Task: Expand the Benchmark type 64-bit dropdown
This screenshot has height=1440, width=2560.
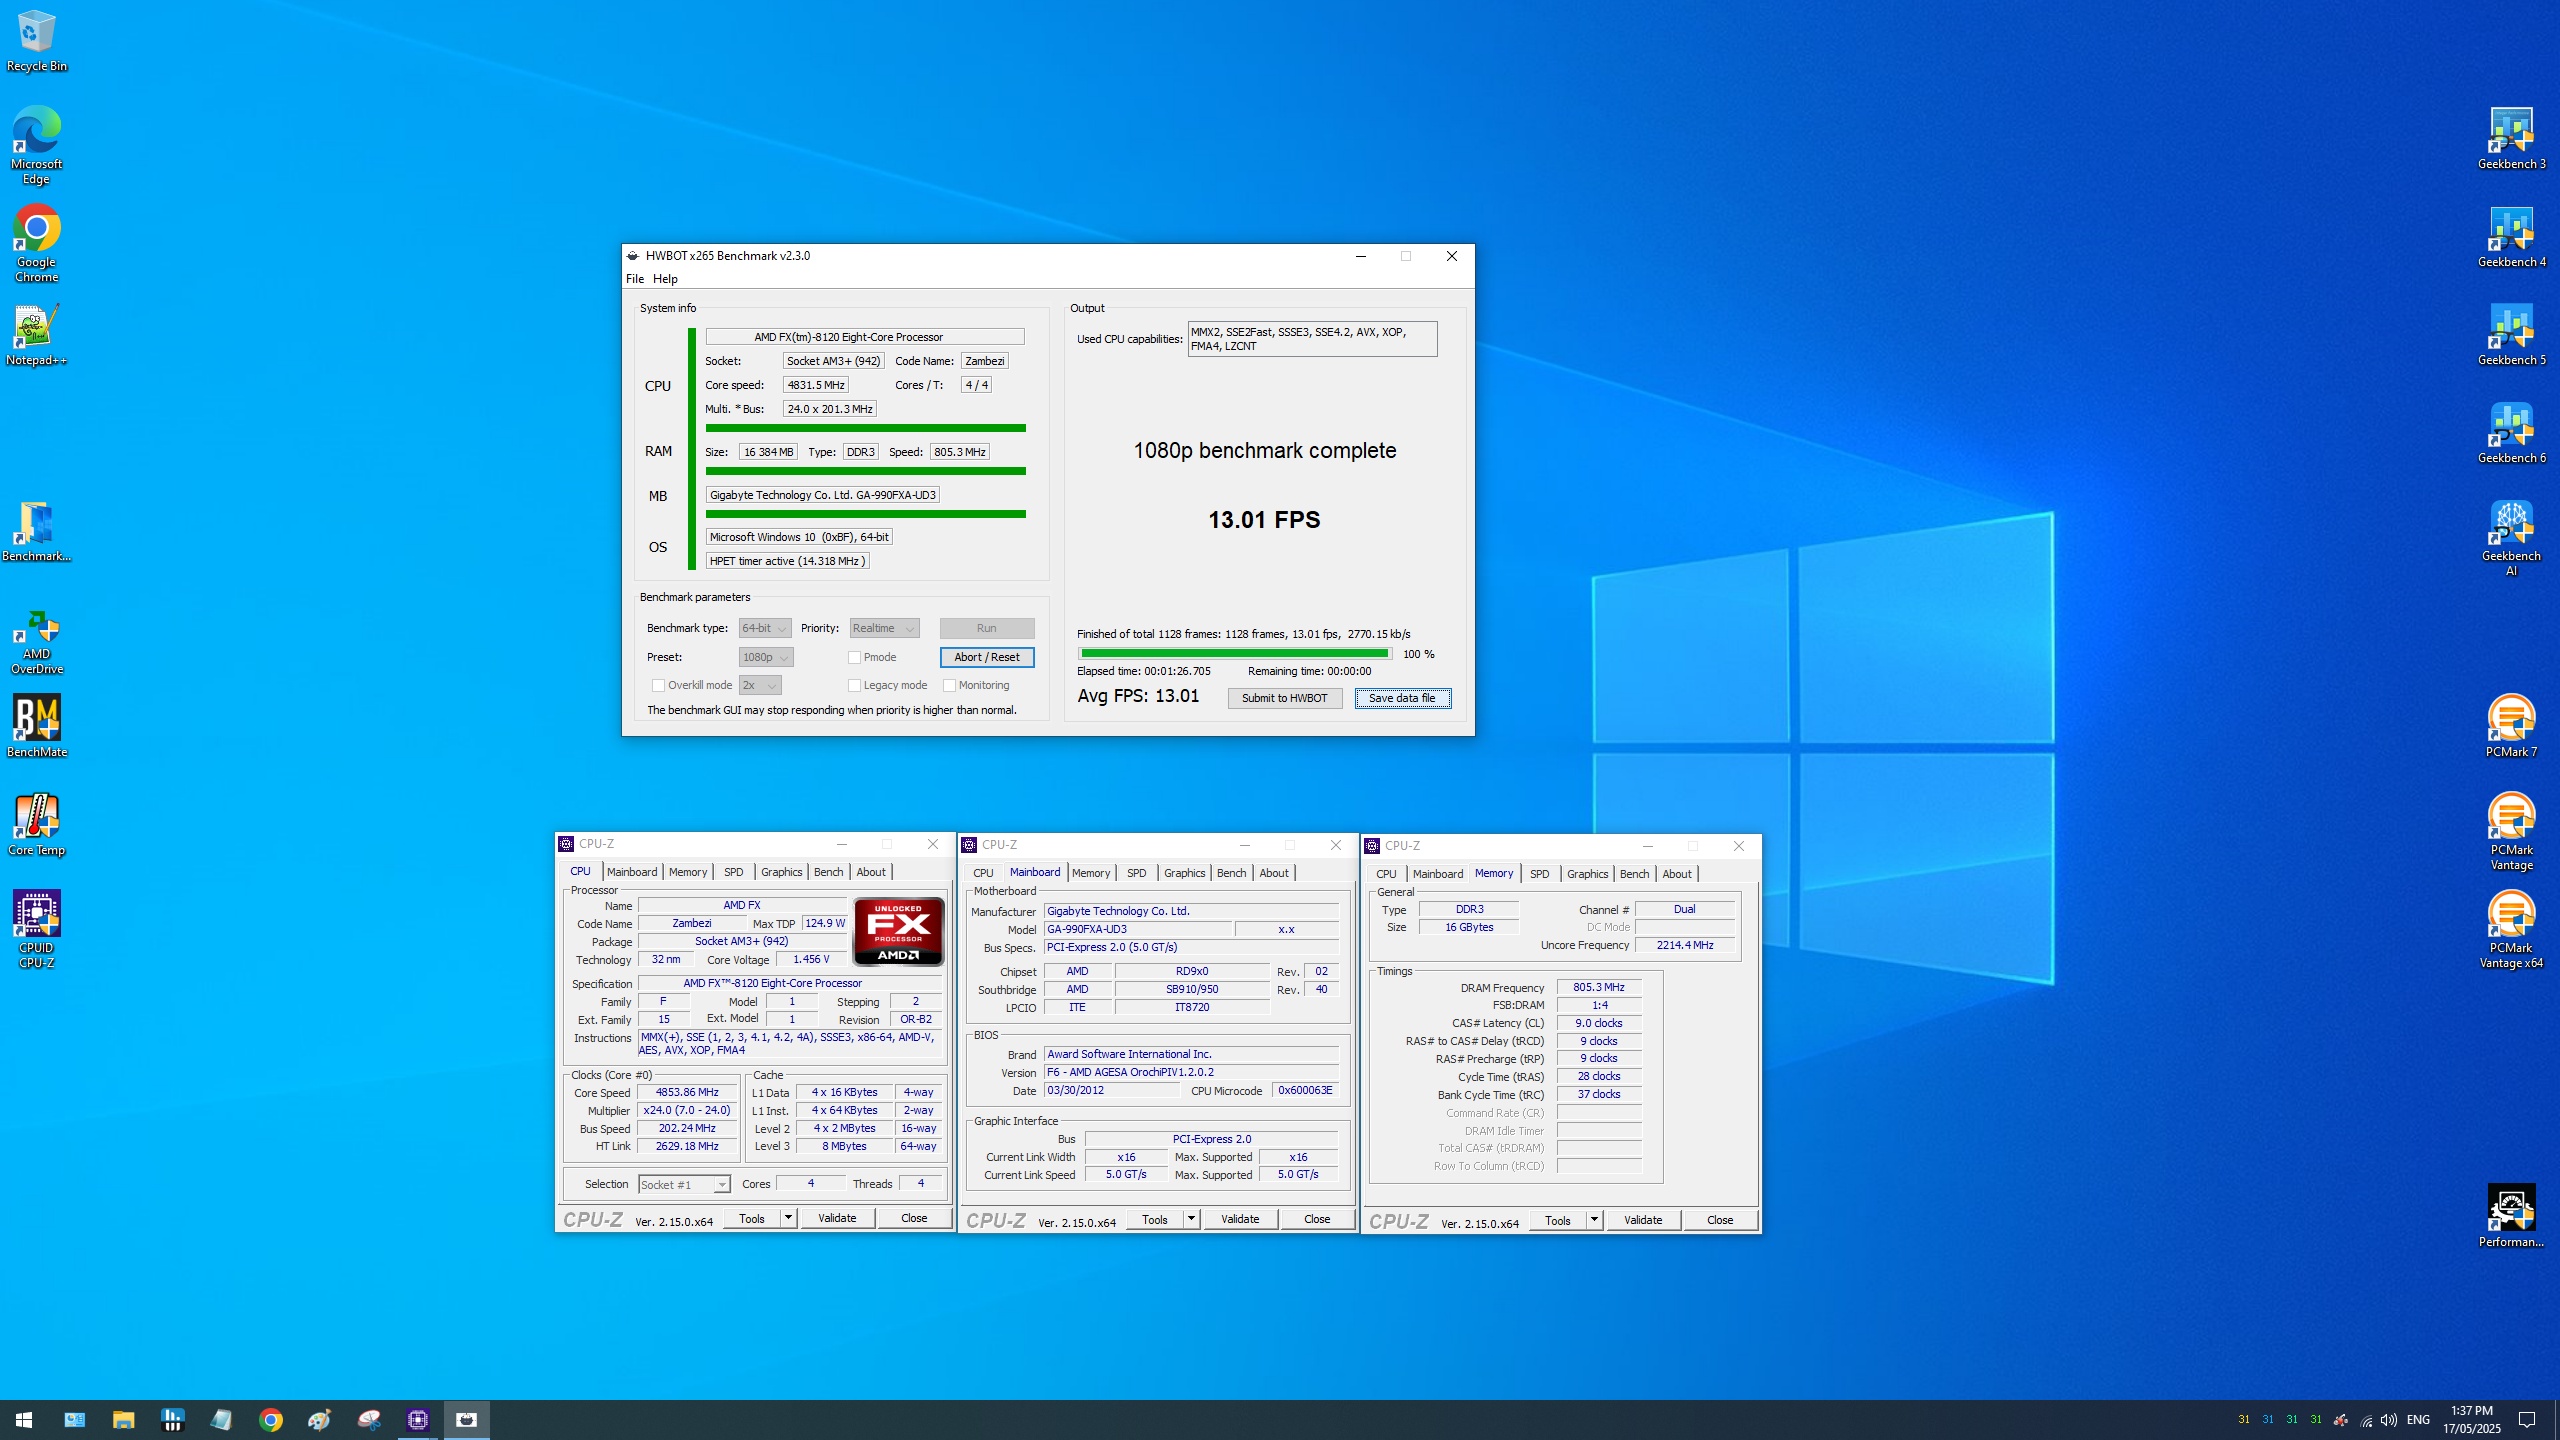Action: [x=765, y=628]
